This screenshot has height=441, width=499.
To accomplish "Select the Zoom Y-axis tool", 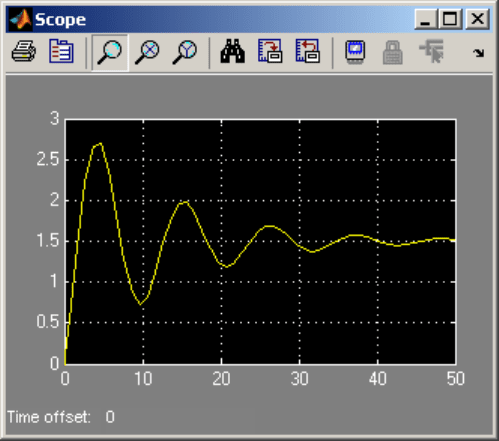I will 185,52.
